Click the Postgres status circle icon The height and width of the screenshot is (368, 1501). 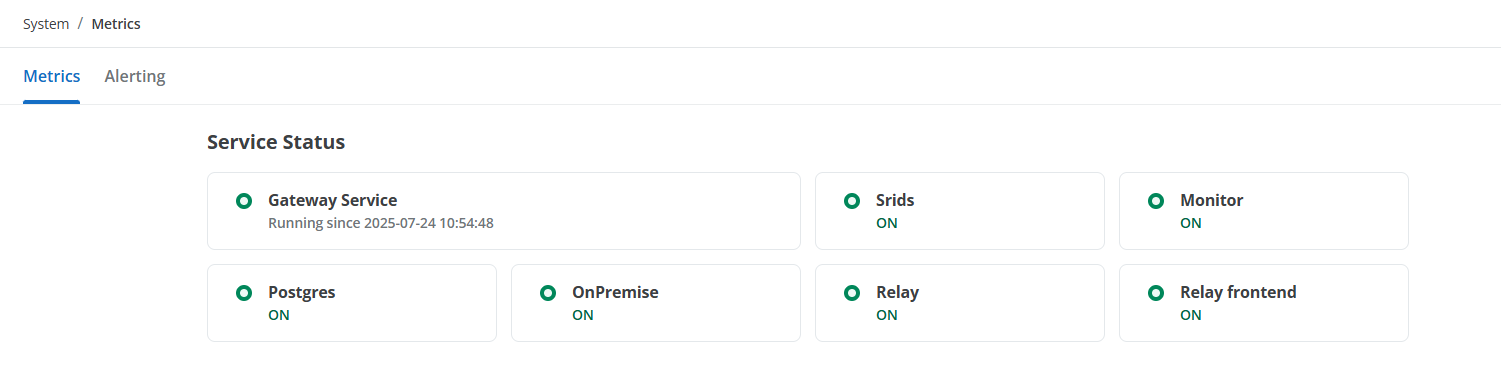point(243,293)
